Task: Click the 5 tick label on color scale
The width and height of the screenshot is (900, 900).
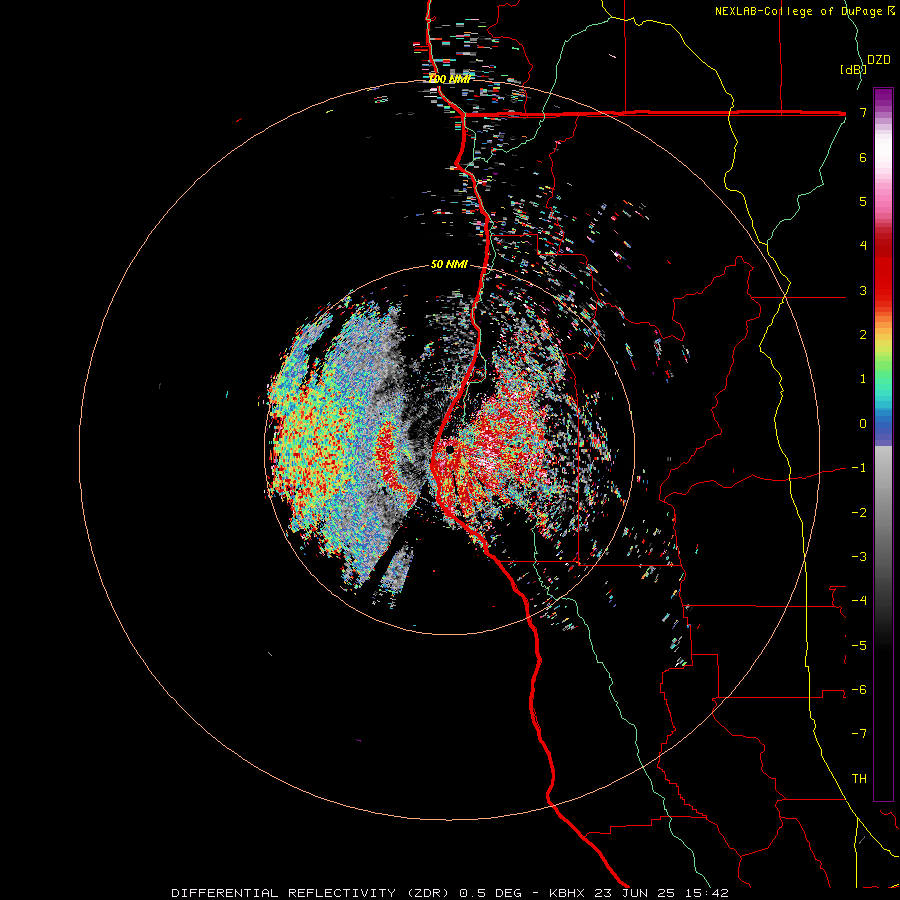Action: coord(863,201)
